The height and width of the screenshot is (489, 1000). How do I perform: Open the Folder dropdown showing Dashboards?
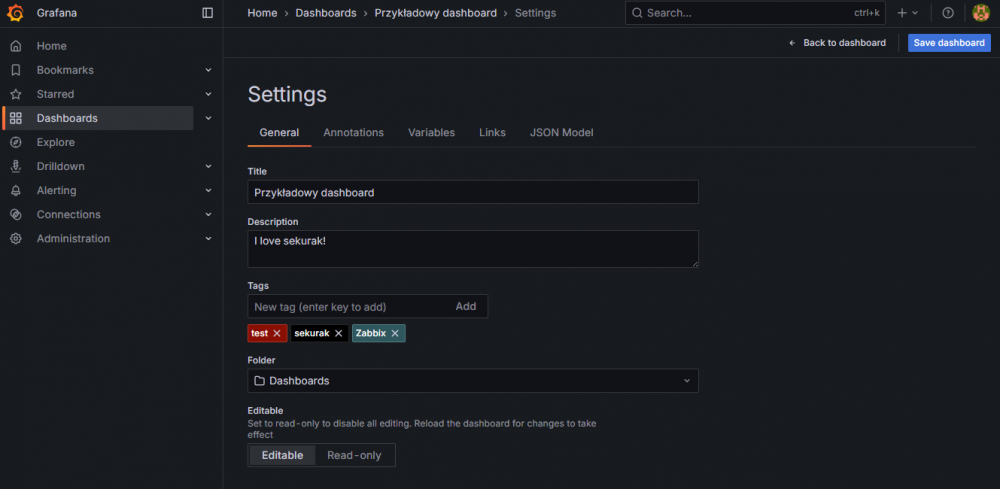point(472,381)
